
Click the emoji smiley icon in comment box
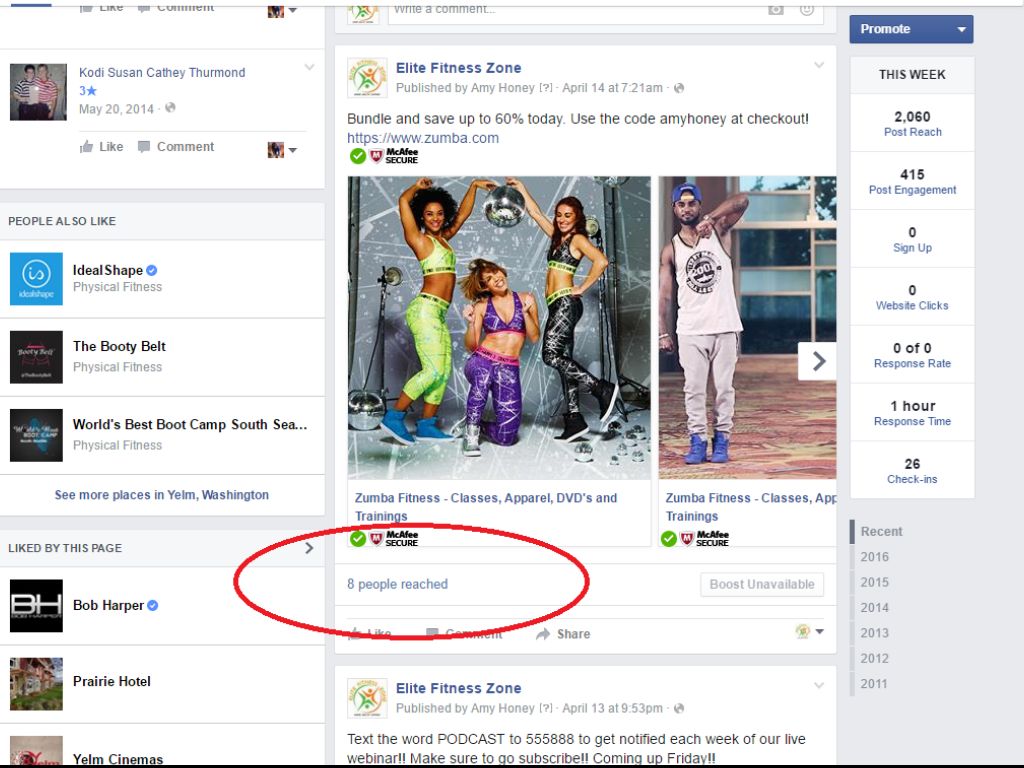[x=807, y=9]
